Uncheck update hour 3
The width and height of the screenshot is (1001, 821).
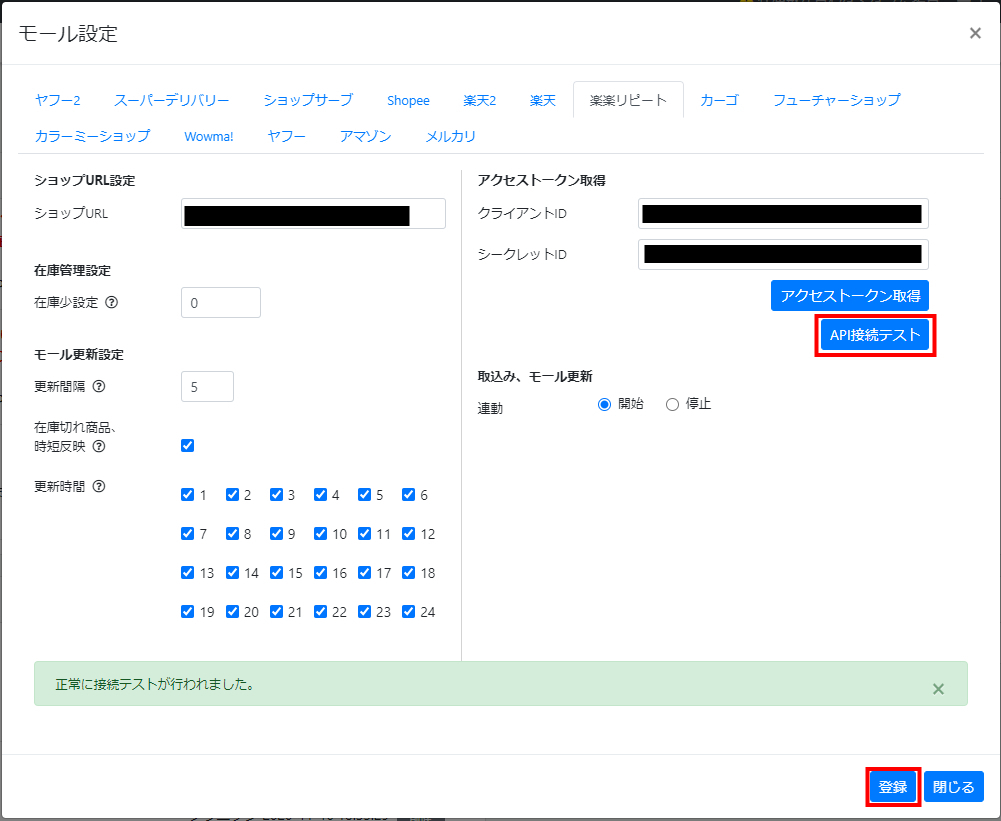[276, 495]
